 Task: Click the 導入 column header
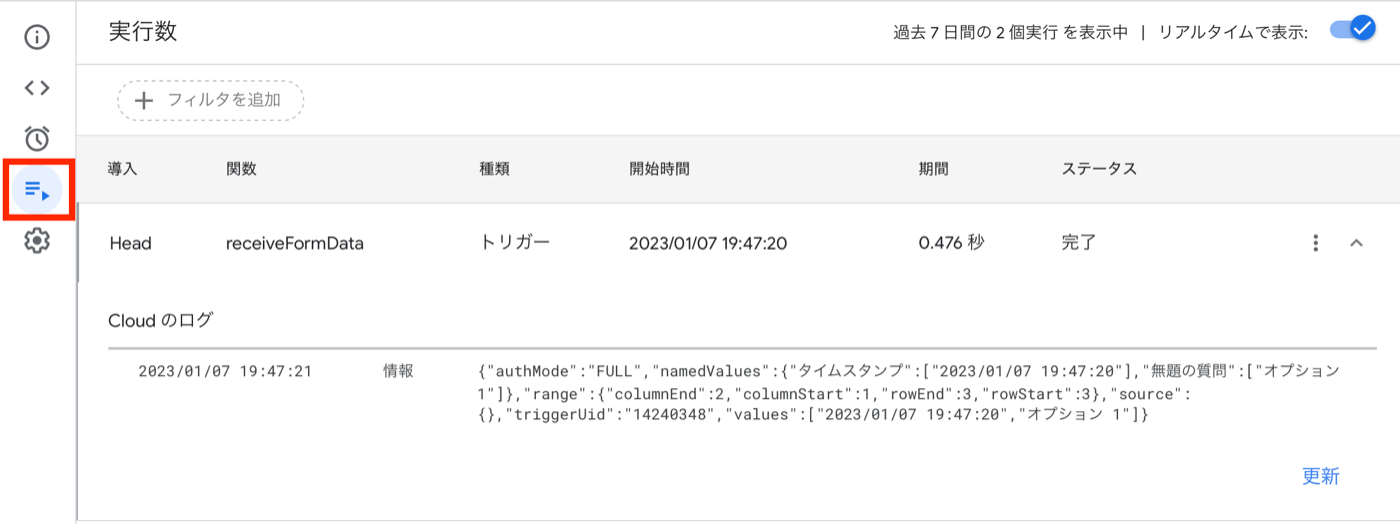[x=123, y=169]
